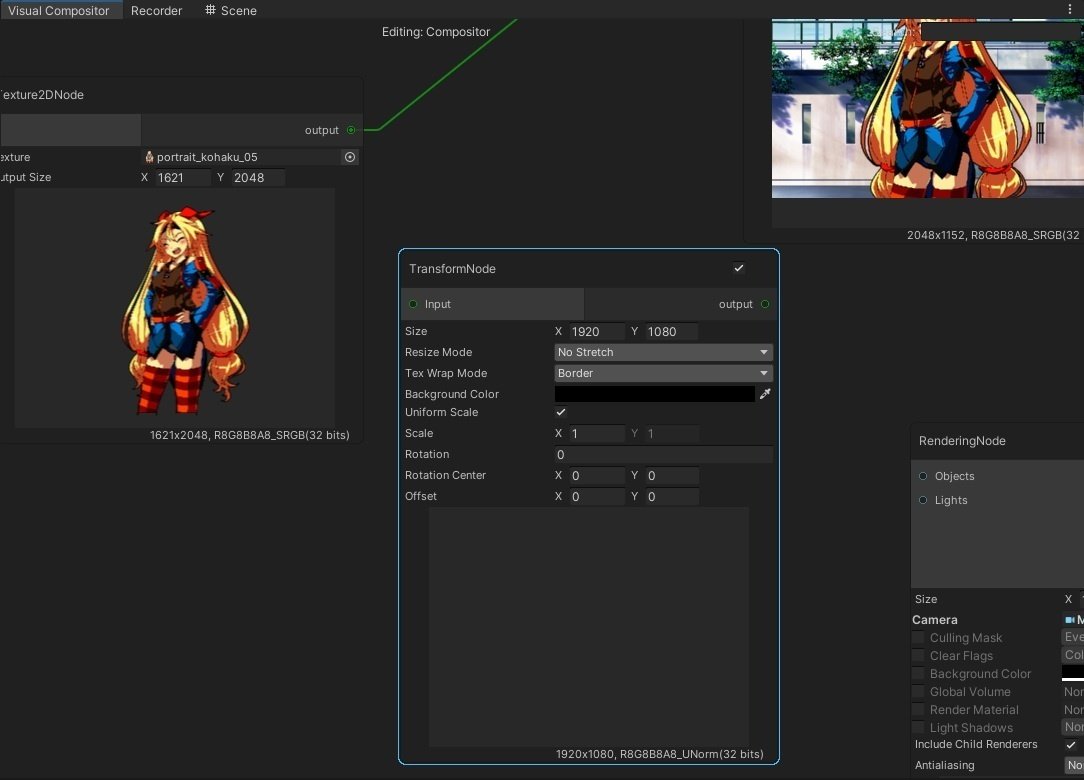Toggle the TransformNode enabled checkbox
Image resolution: width=1084 pixels, height=780 pixels.
pyautogui.click(x=739, y=268)
